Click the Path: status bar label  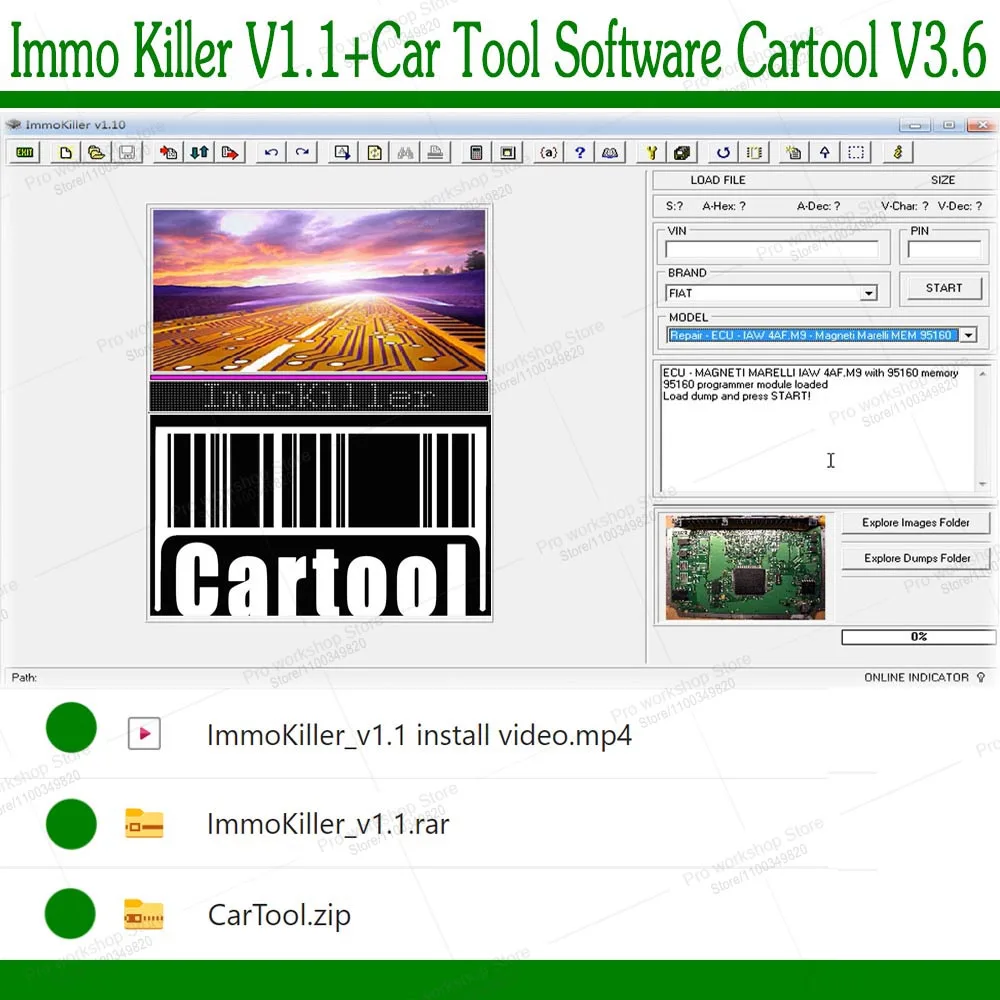[24, 677]
